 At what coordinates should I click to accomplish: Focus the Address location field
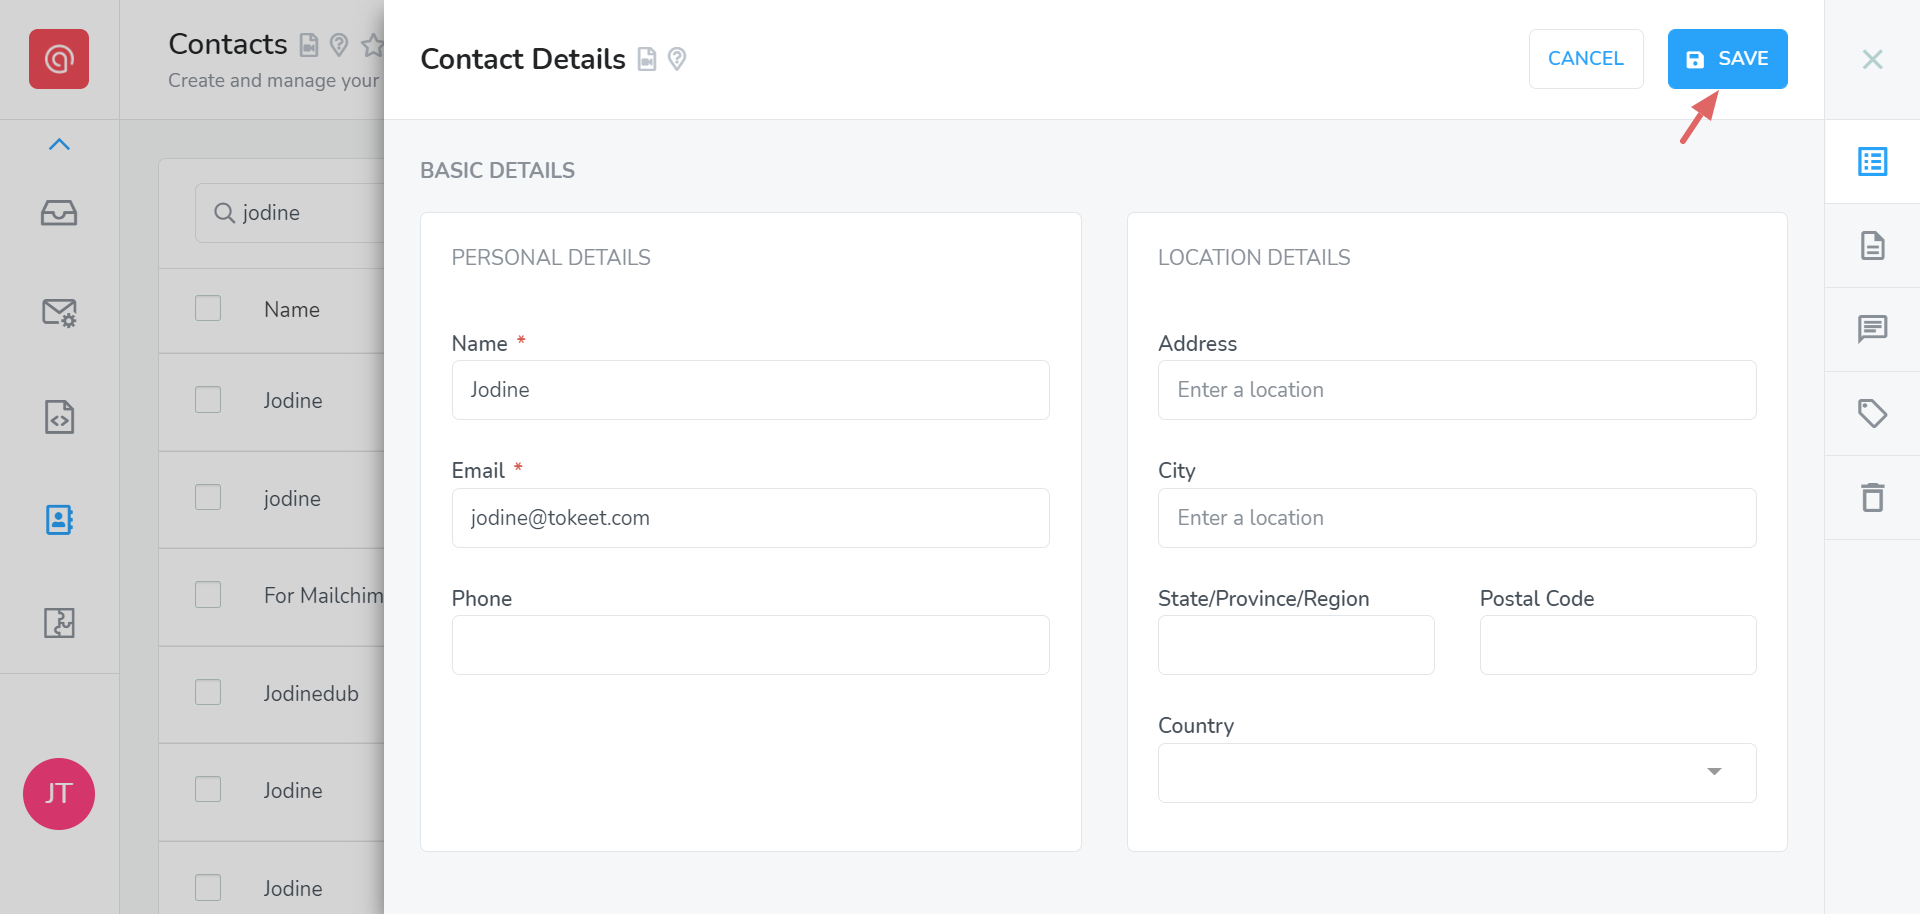pos(1456,390)
